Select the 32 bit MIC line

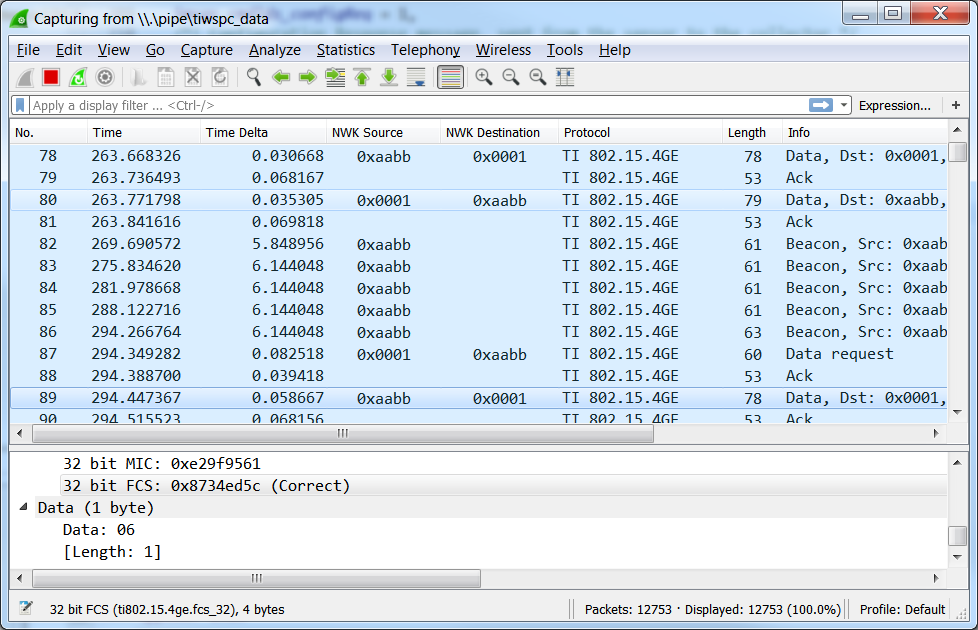pos(162,463)
